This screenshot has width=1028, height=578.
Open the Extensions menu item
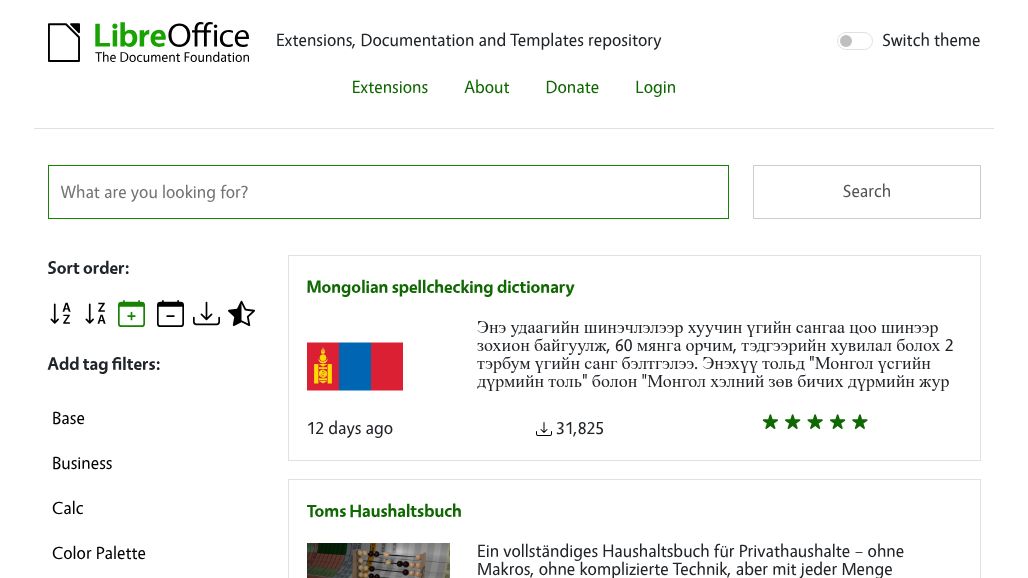coord(389,87)
